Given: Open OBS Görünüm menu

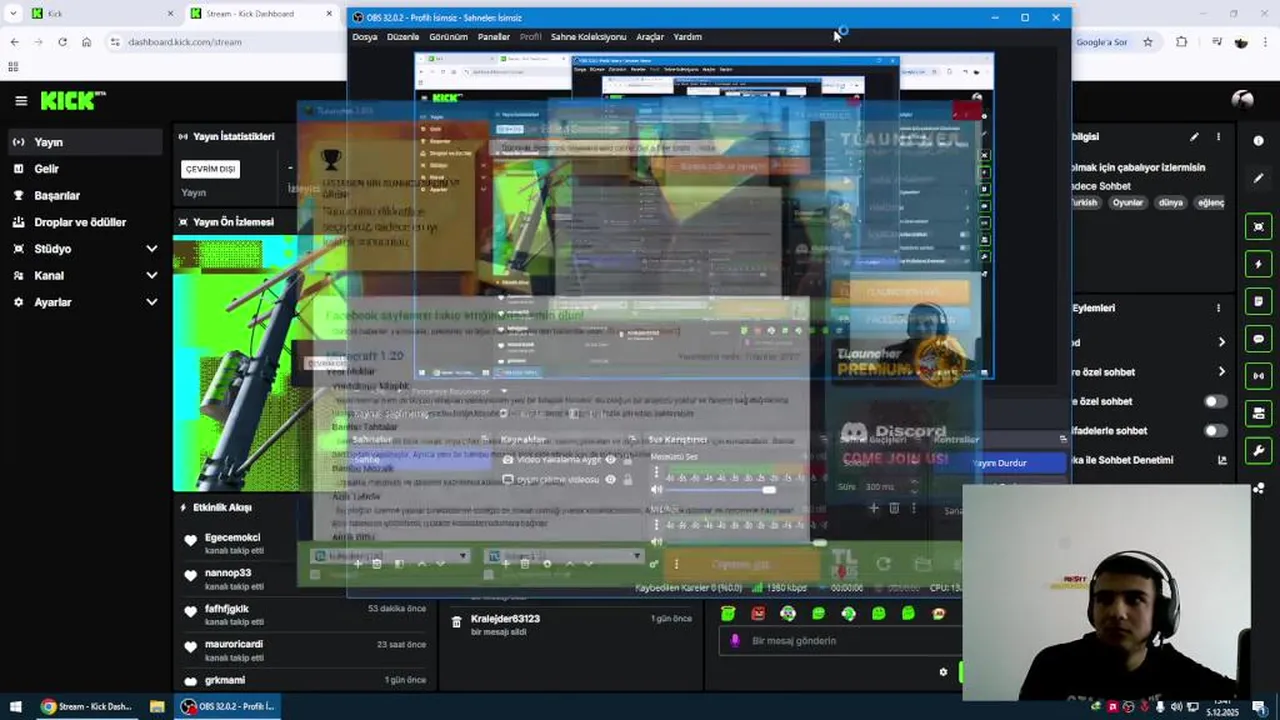Looking at the screenshot, I should tap(448, 37).
